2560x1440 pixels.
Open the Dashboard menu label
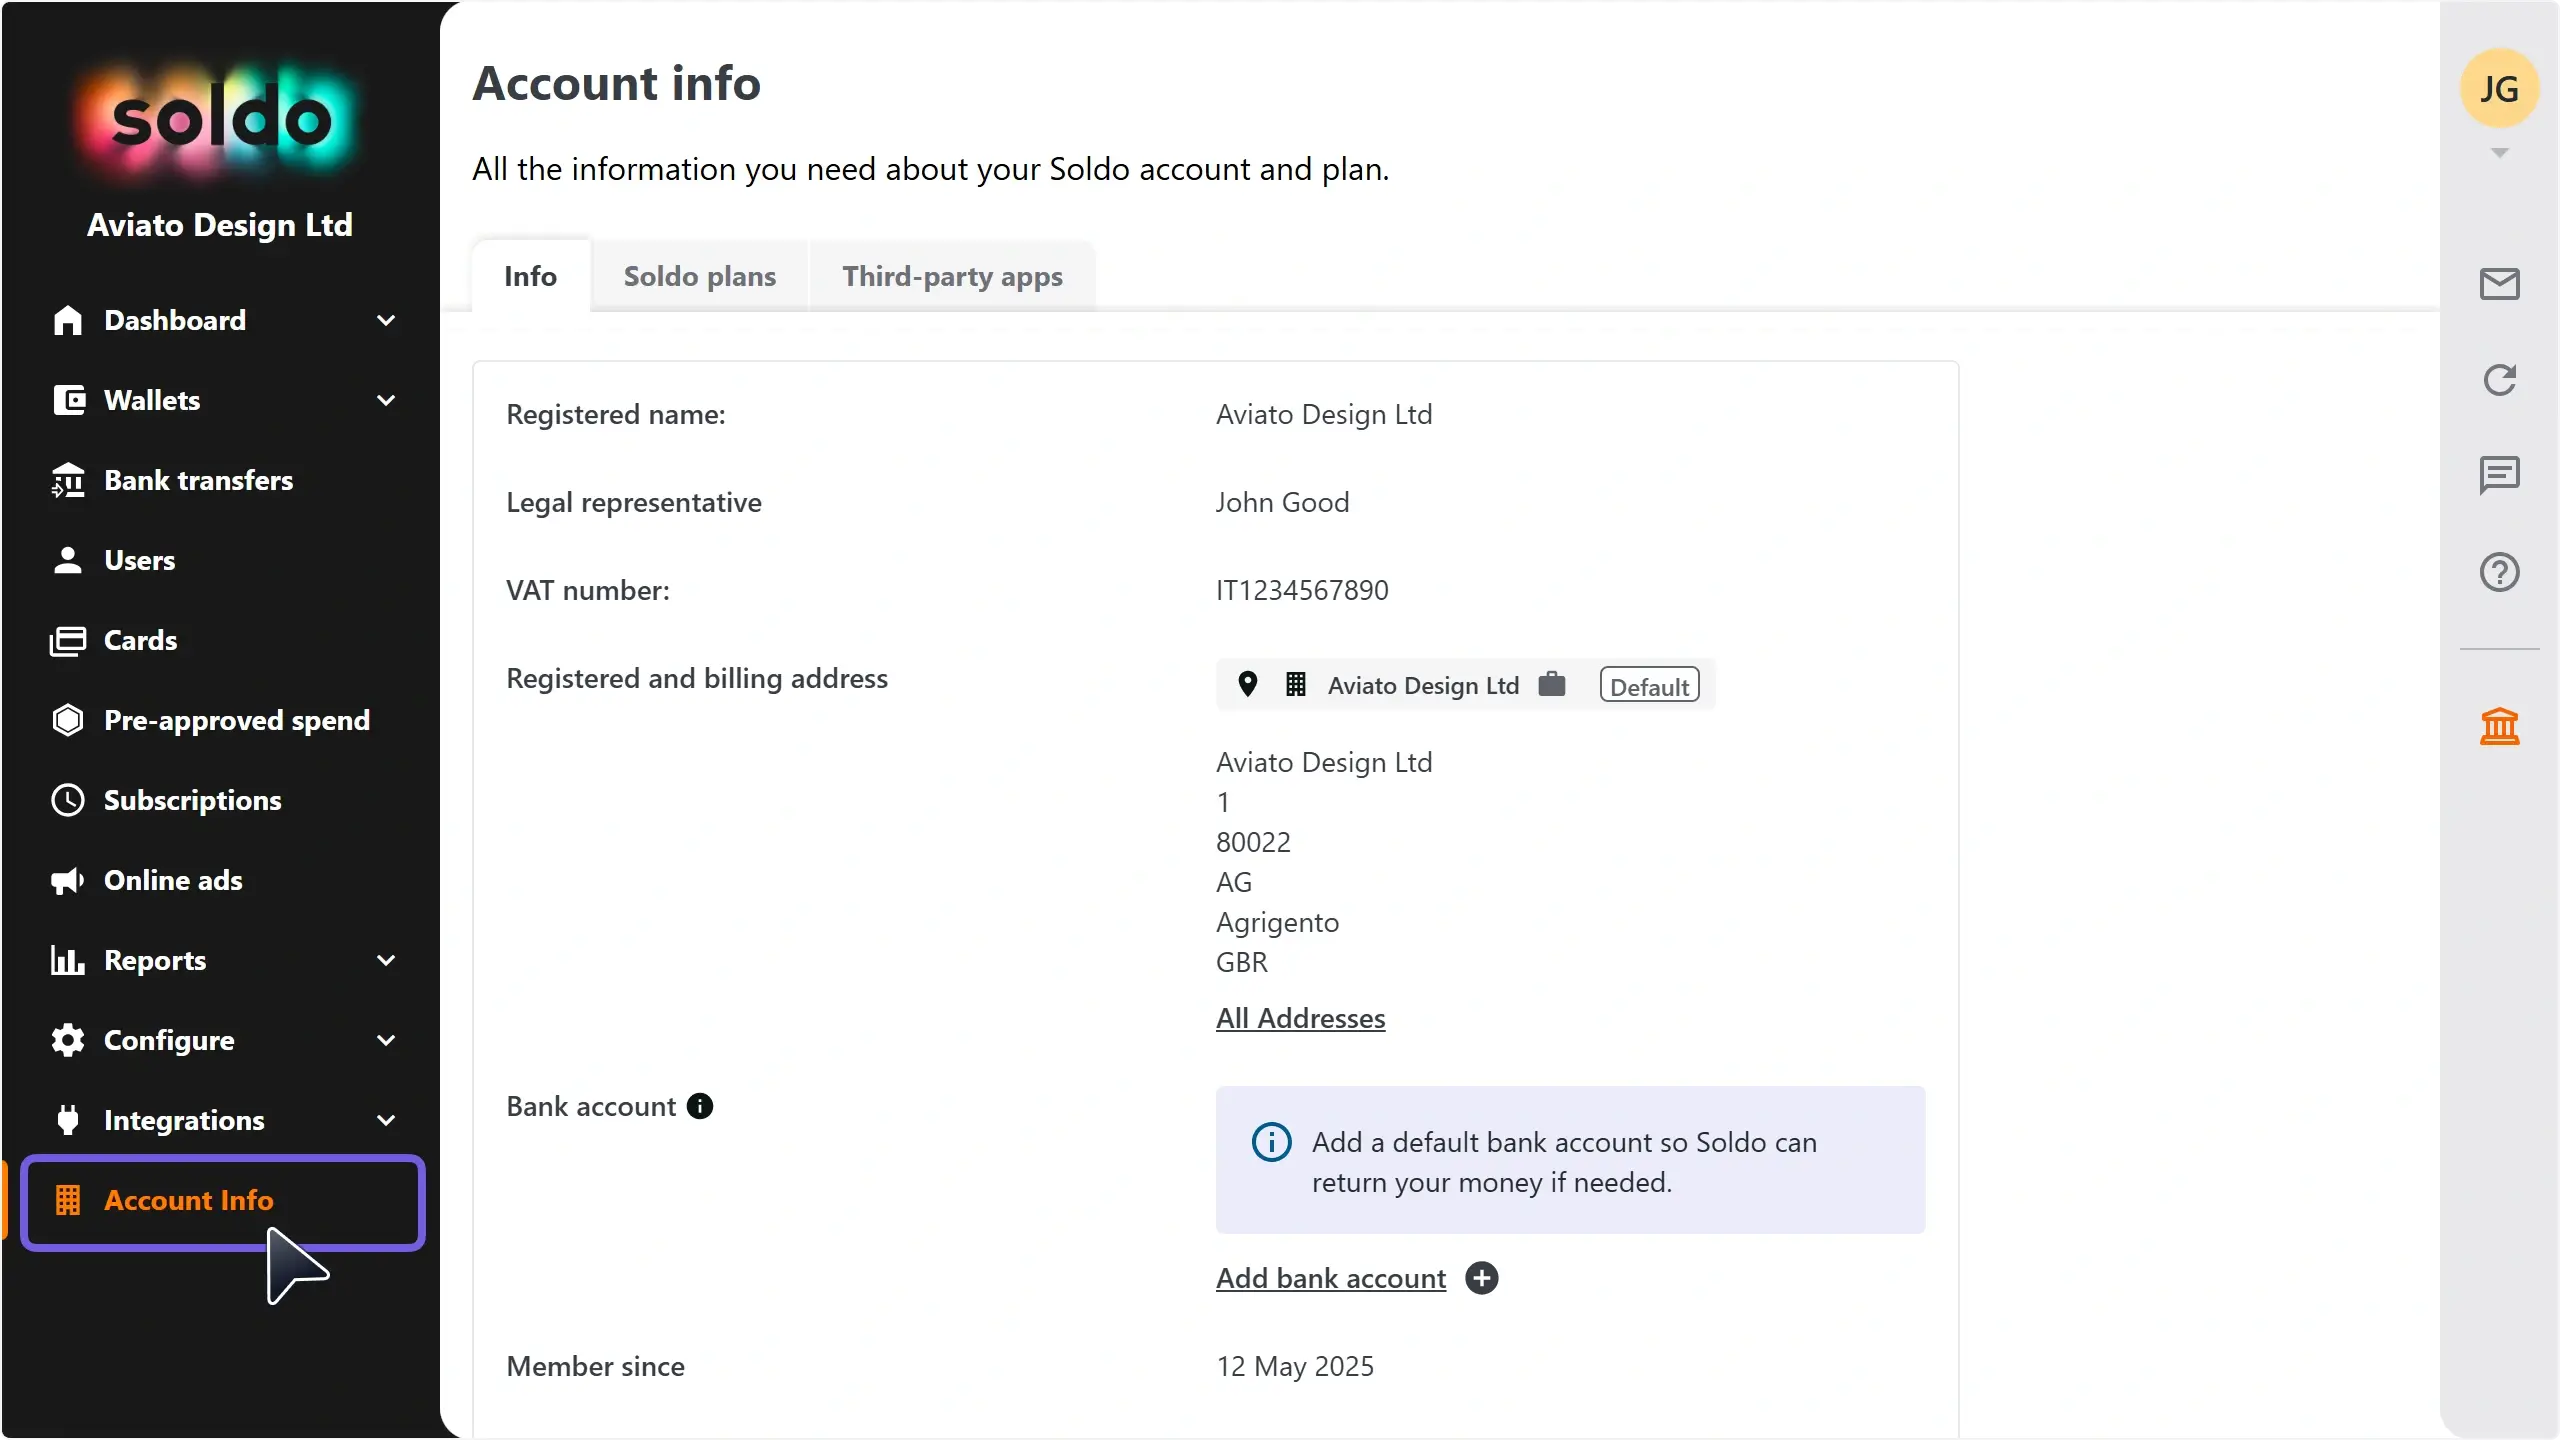(x=175, y=320)
